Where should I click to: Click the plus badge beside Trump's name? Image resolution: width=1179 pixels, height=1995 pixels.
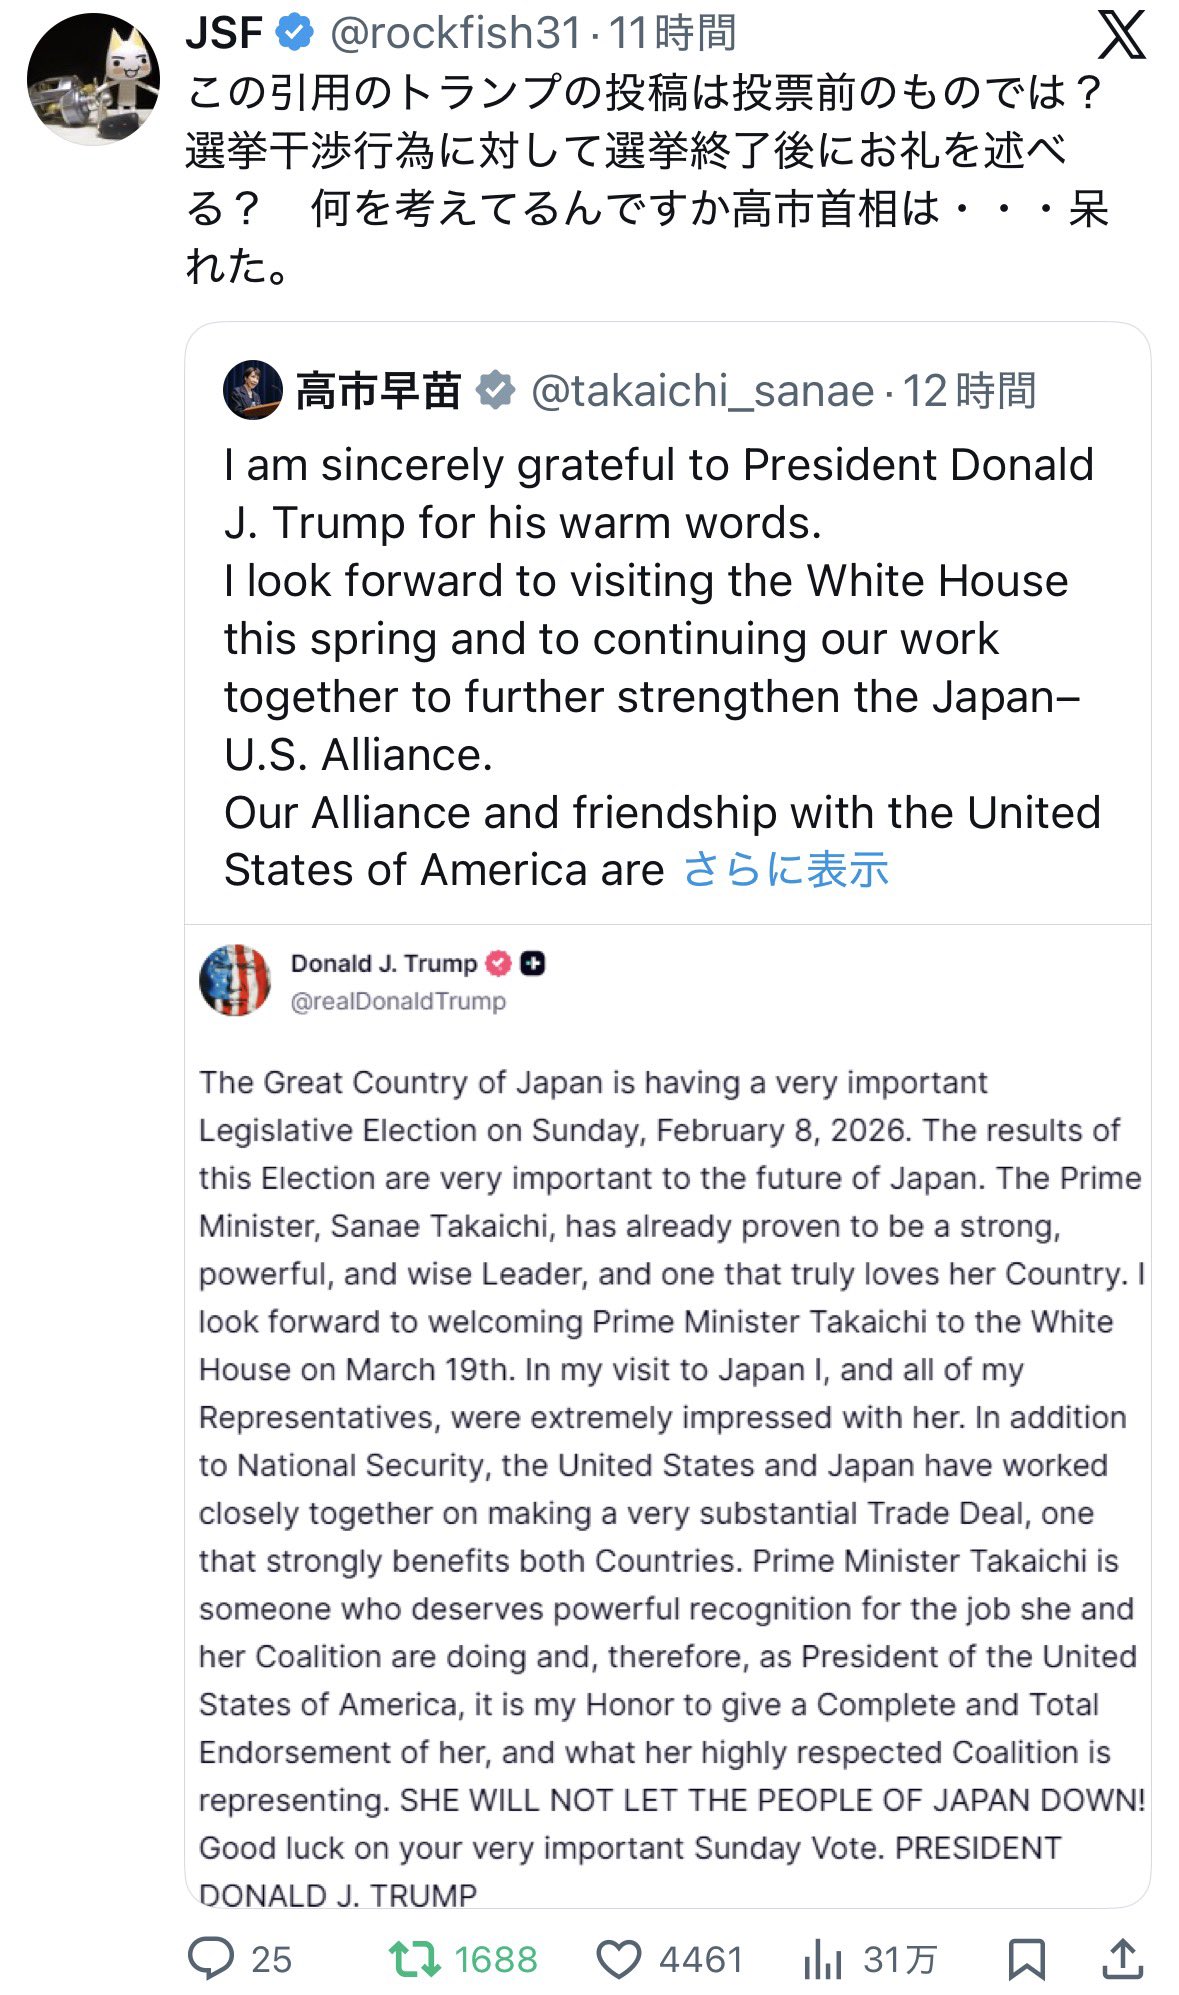533,963
